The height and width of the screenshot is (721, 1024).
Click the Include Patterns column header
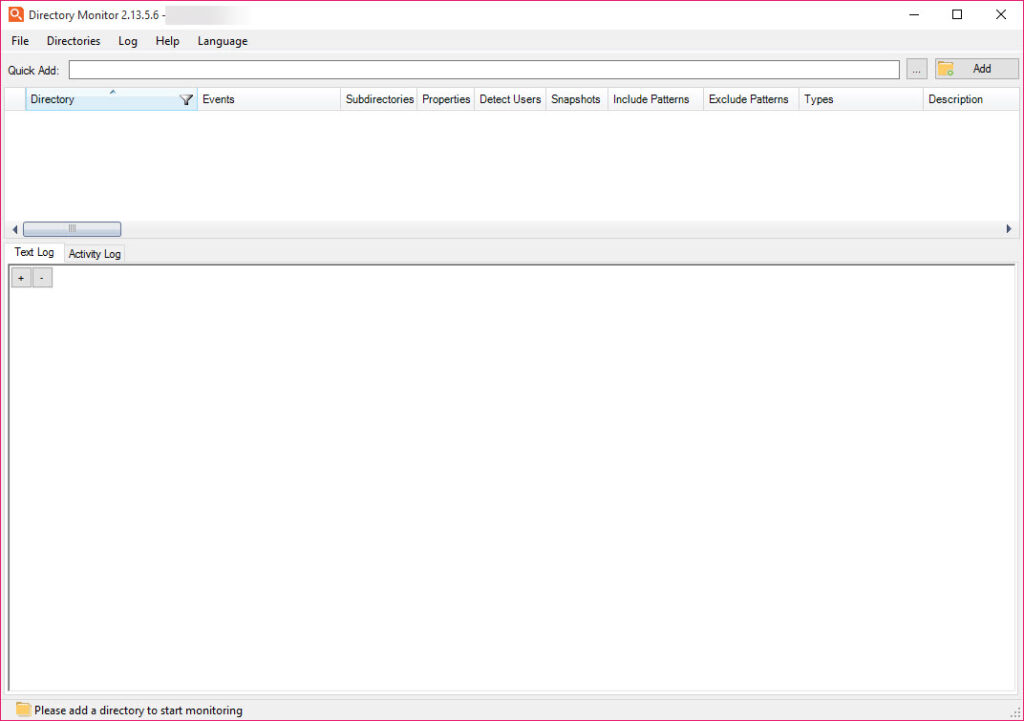[x=656, y=99]
